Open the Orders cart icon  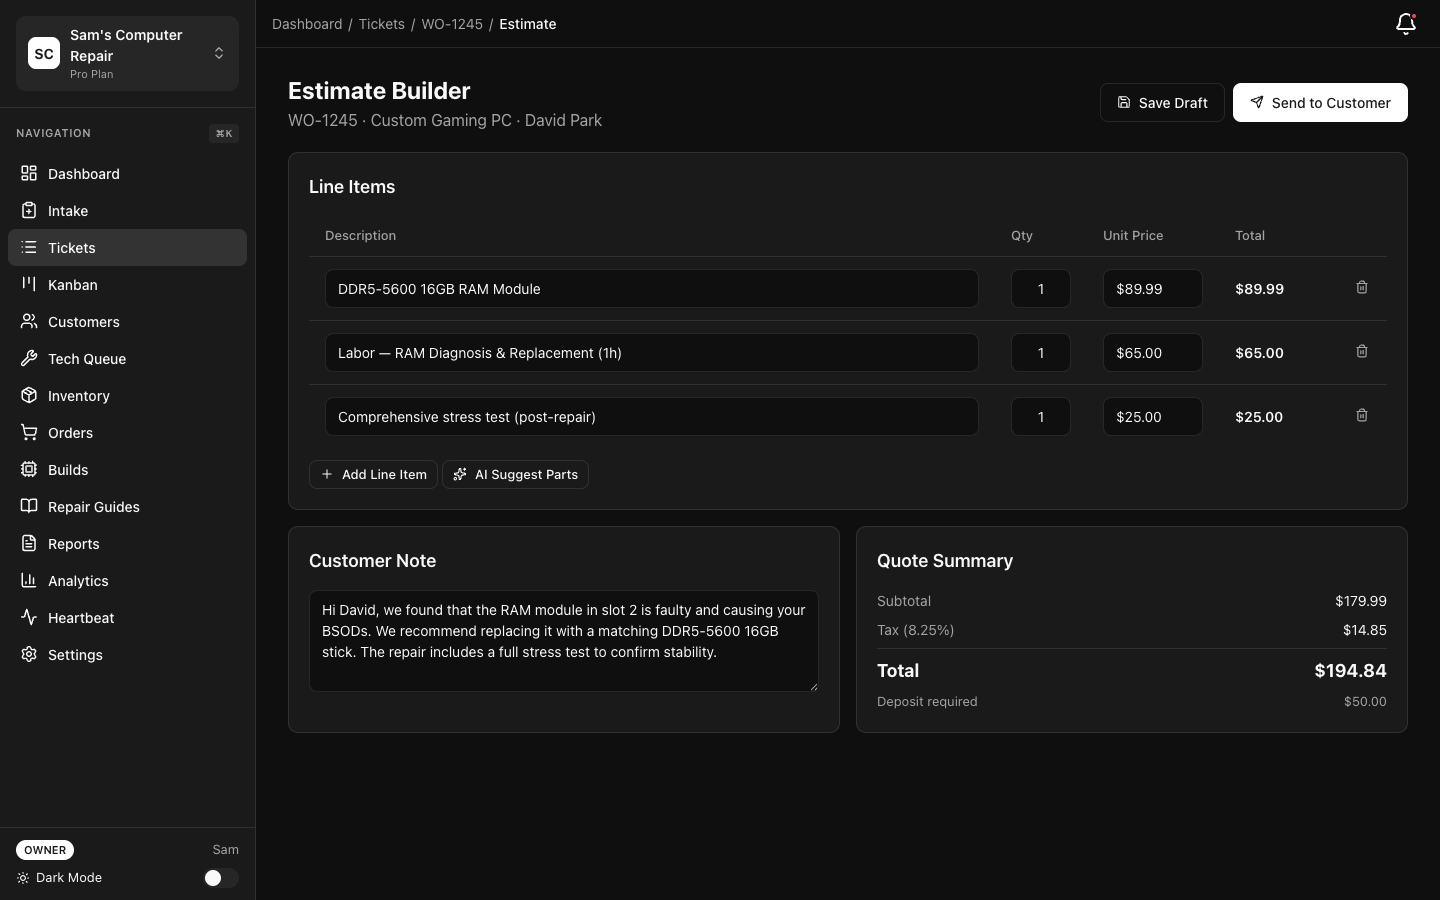[28, 433]
